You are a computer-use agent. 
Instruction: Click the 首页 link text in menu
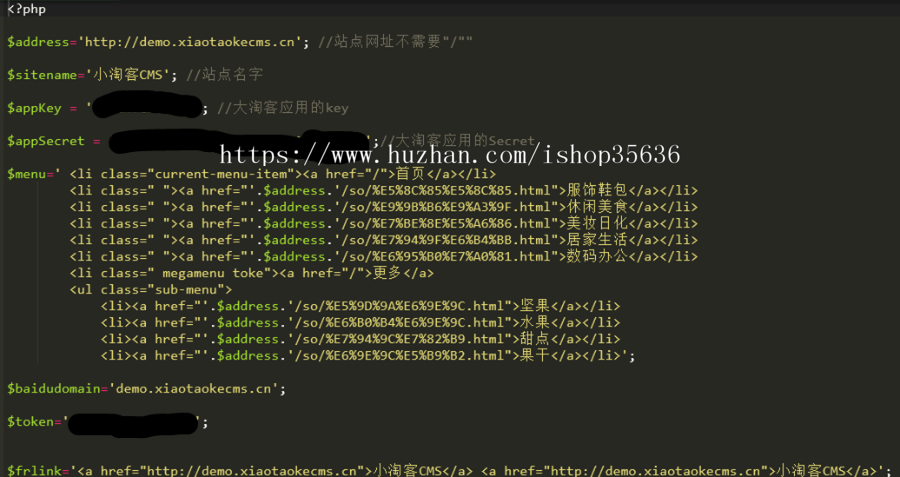(x=410, y=174)
